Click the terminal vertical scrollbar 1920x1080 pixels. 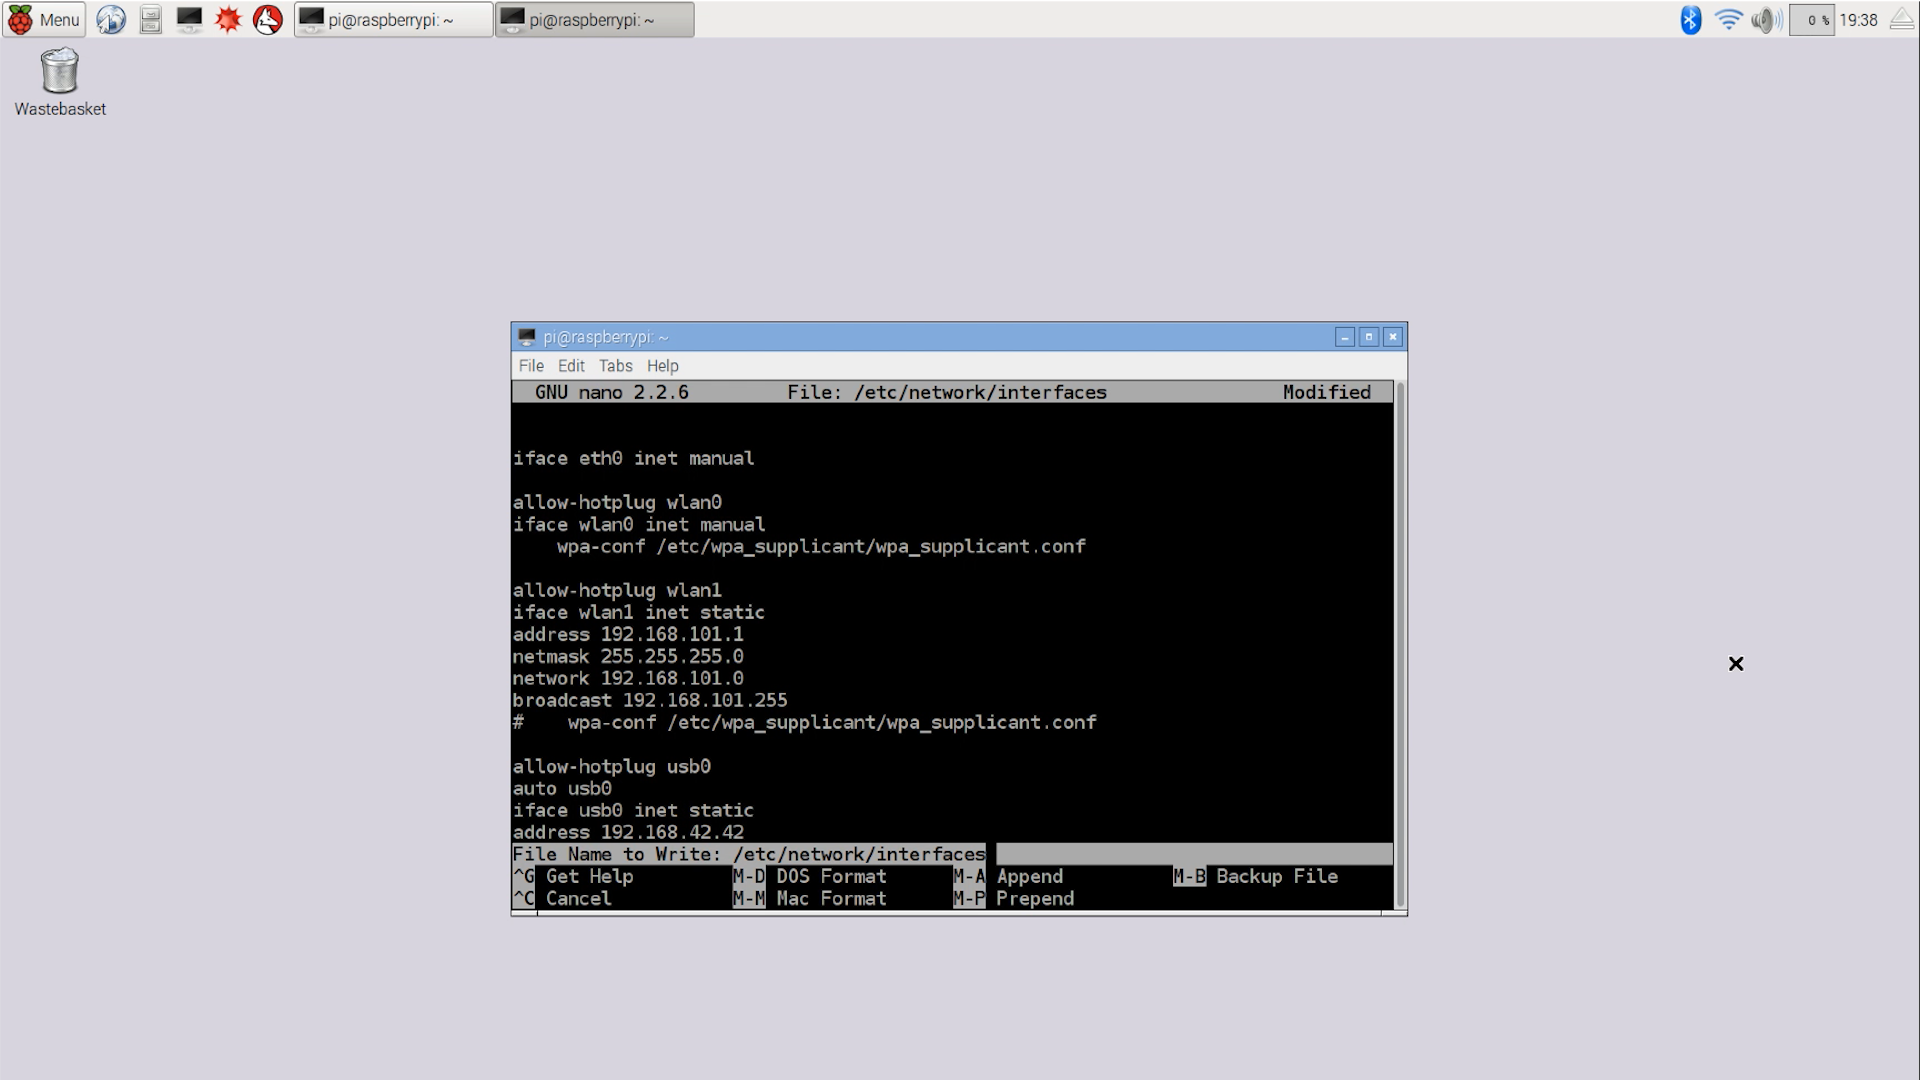[x=1400, y=645]
